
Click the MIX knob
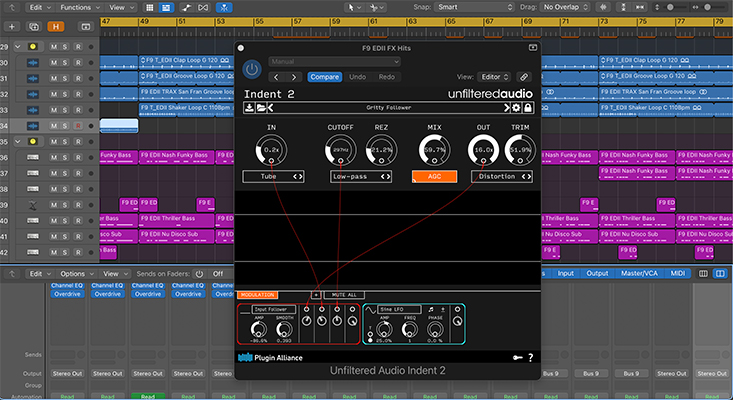pos(434,150)
